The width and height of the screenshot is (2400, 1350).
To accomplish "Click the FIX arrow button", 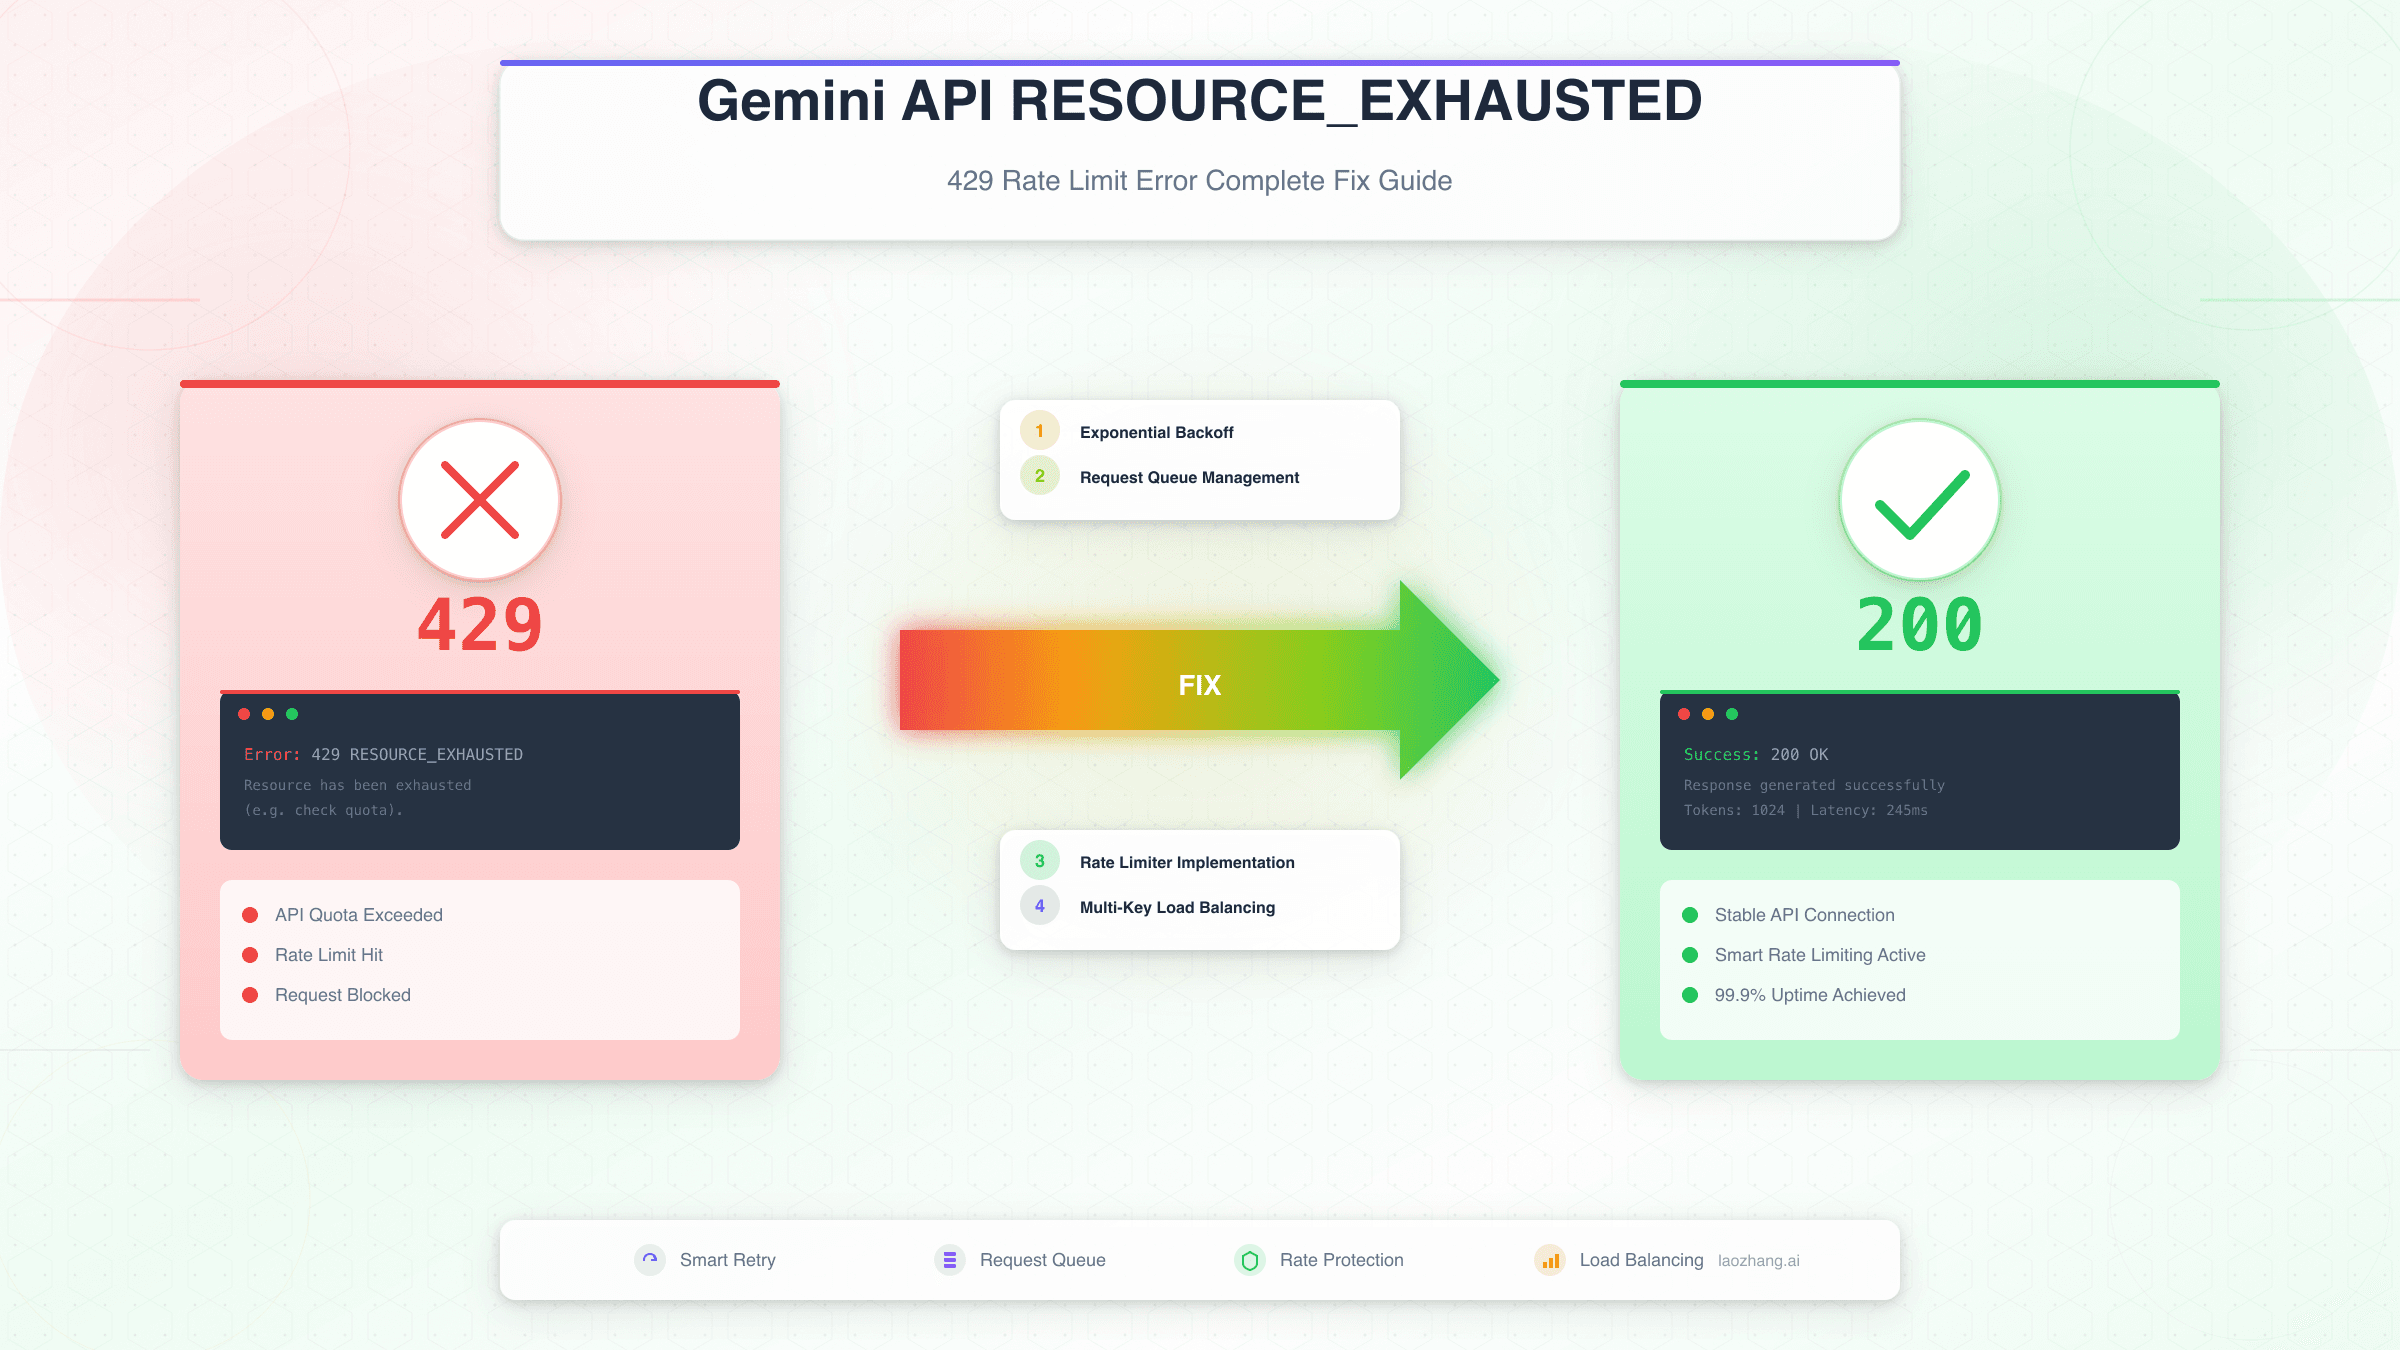I will (x=1200, y=684).
